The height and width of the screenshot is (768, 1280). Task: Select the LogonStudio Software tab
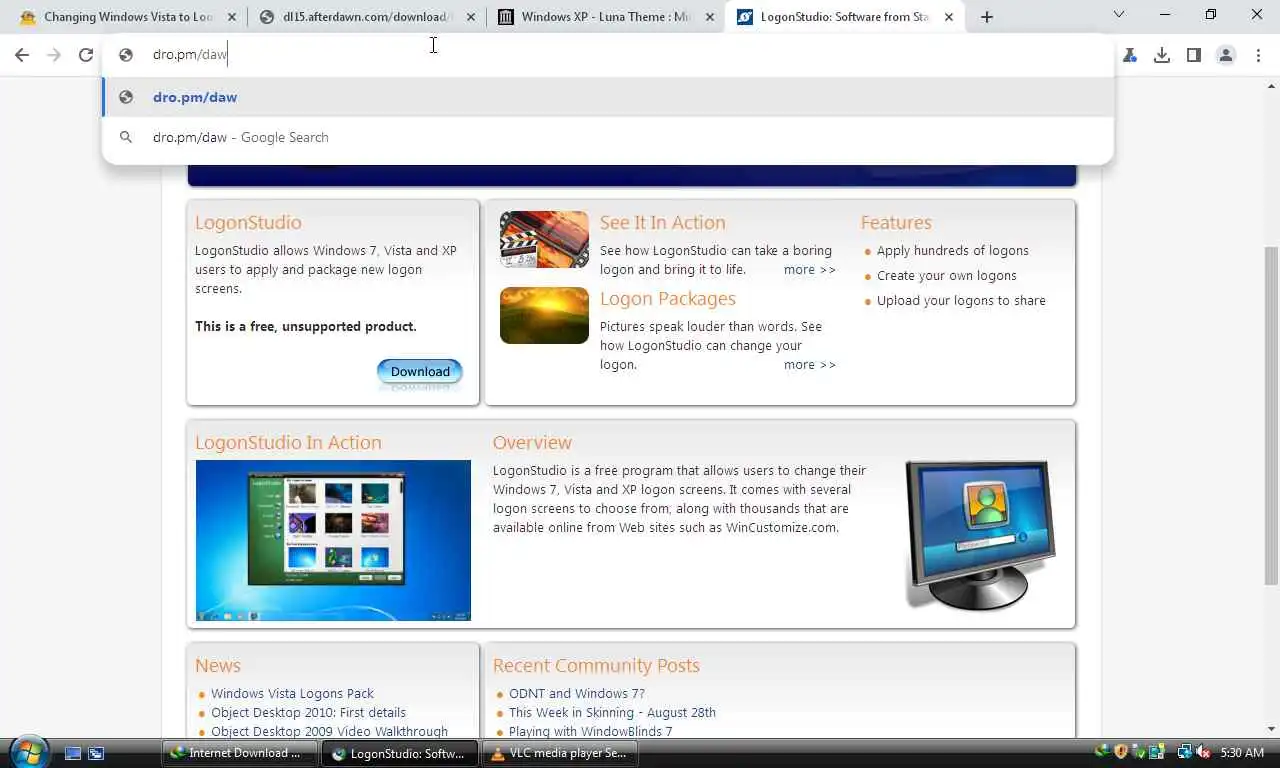tap(845, 17)
